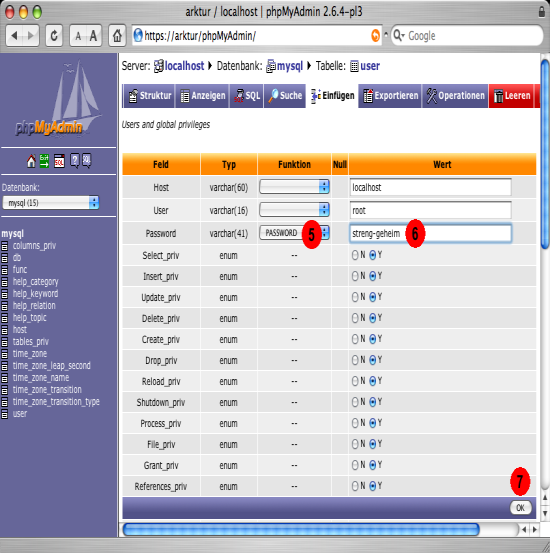Screen dimensions: 550x553
Task: Open phpMyAdmin documentation question-mark icon
Action: pyautogui.click(x=74, y=161)
